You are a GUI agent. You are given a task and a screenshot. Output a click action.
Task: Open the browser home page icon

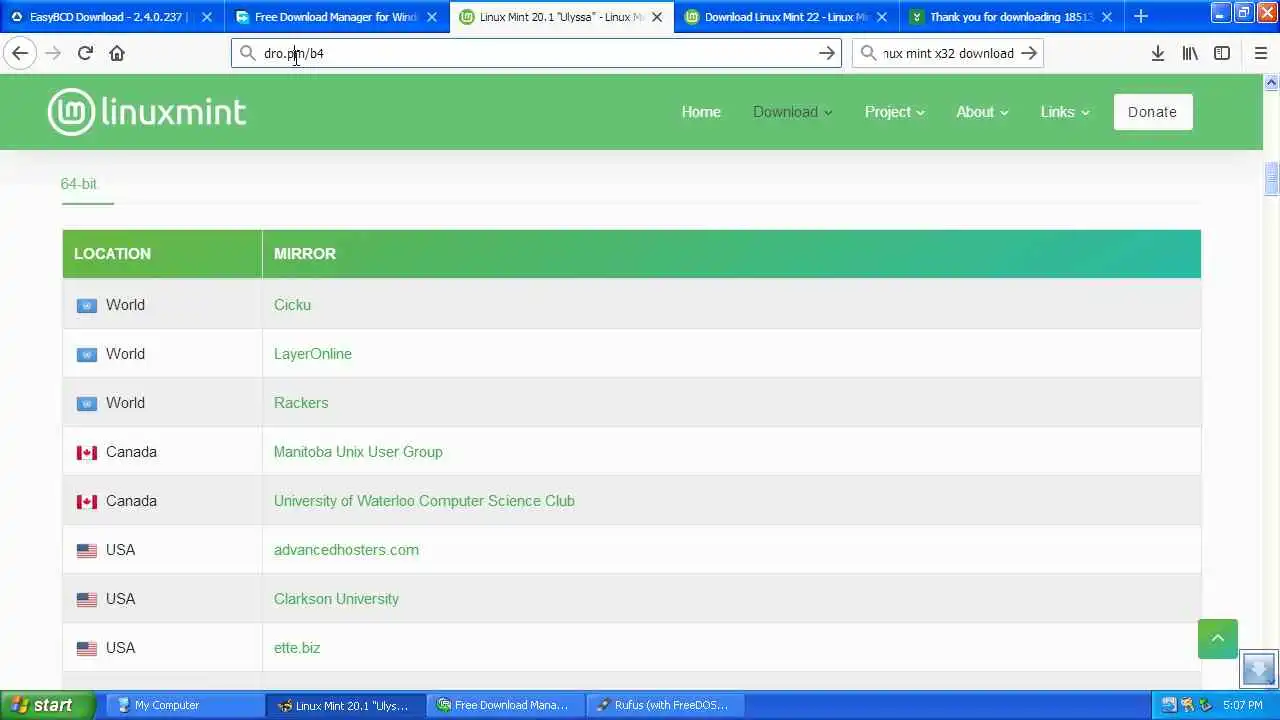pos(117,53)
